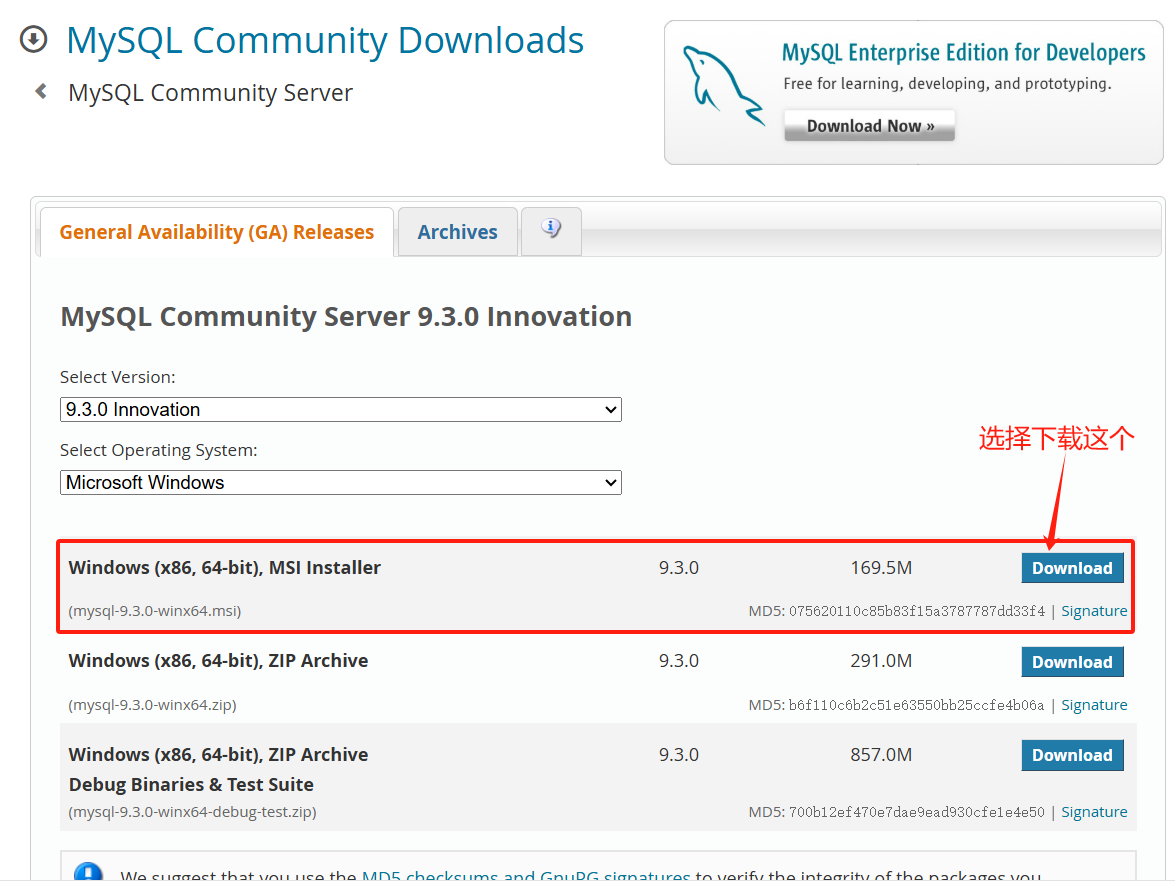Open Signature link for mysql-9.3.0-winx64.zip
This screenshot has width=1175, height=881.
[1094, 705]
